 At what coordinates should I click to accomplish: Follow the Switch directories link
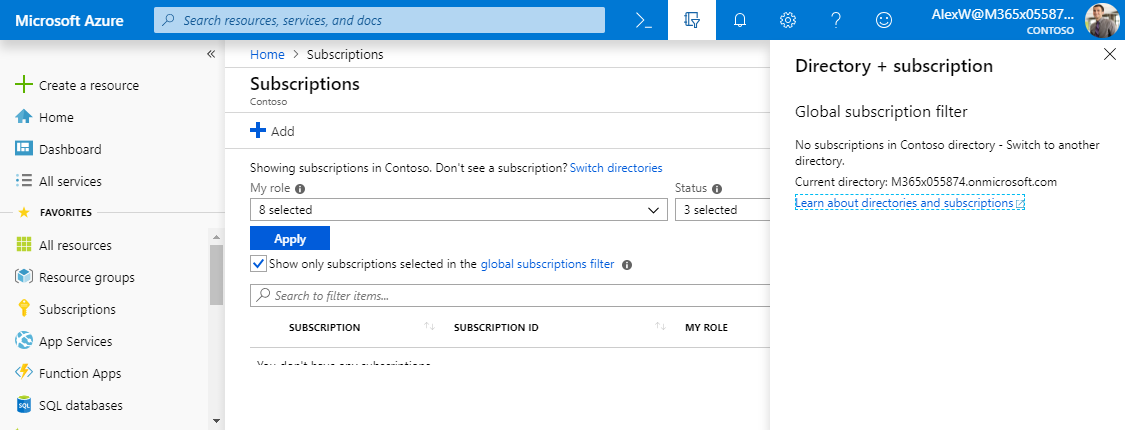click(x=616, y=168)
